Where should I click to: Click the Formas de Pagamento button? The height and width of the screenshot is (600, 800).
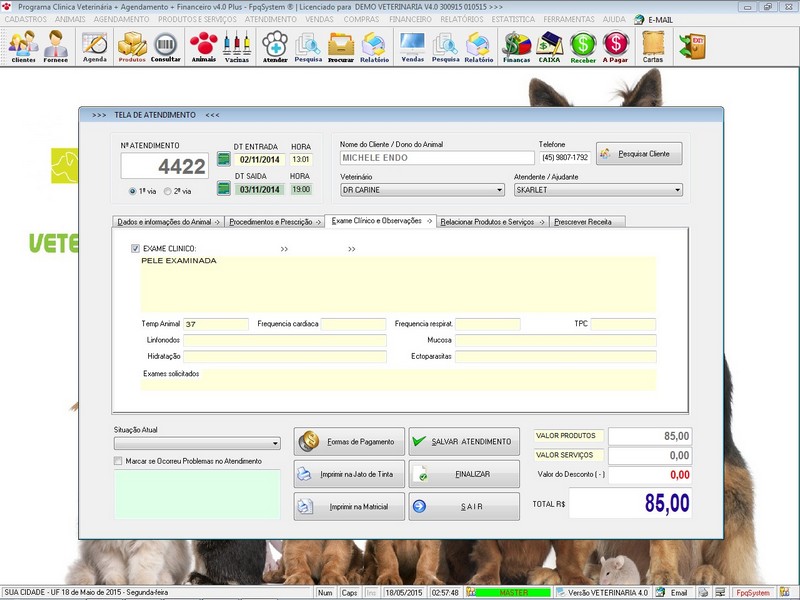(349, 441)
